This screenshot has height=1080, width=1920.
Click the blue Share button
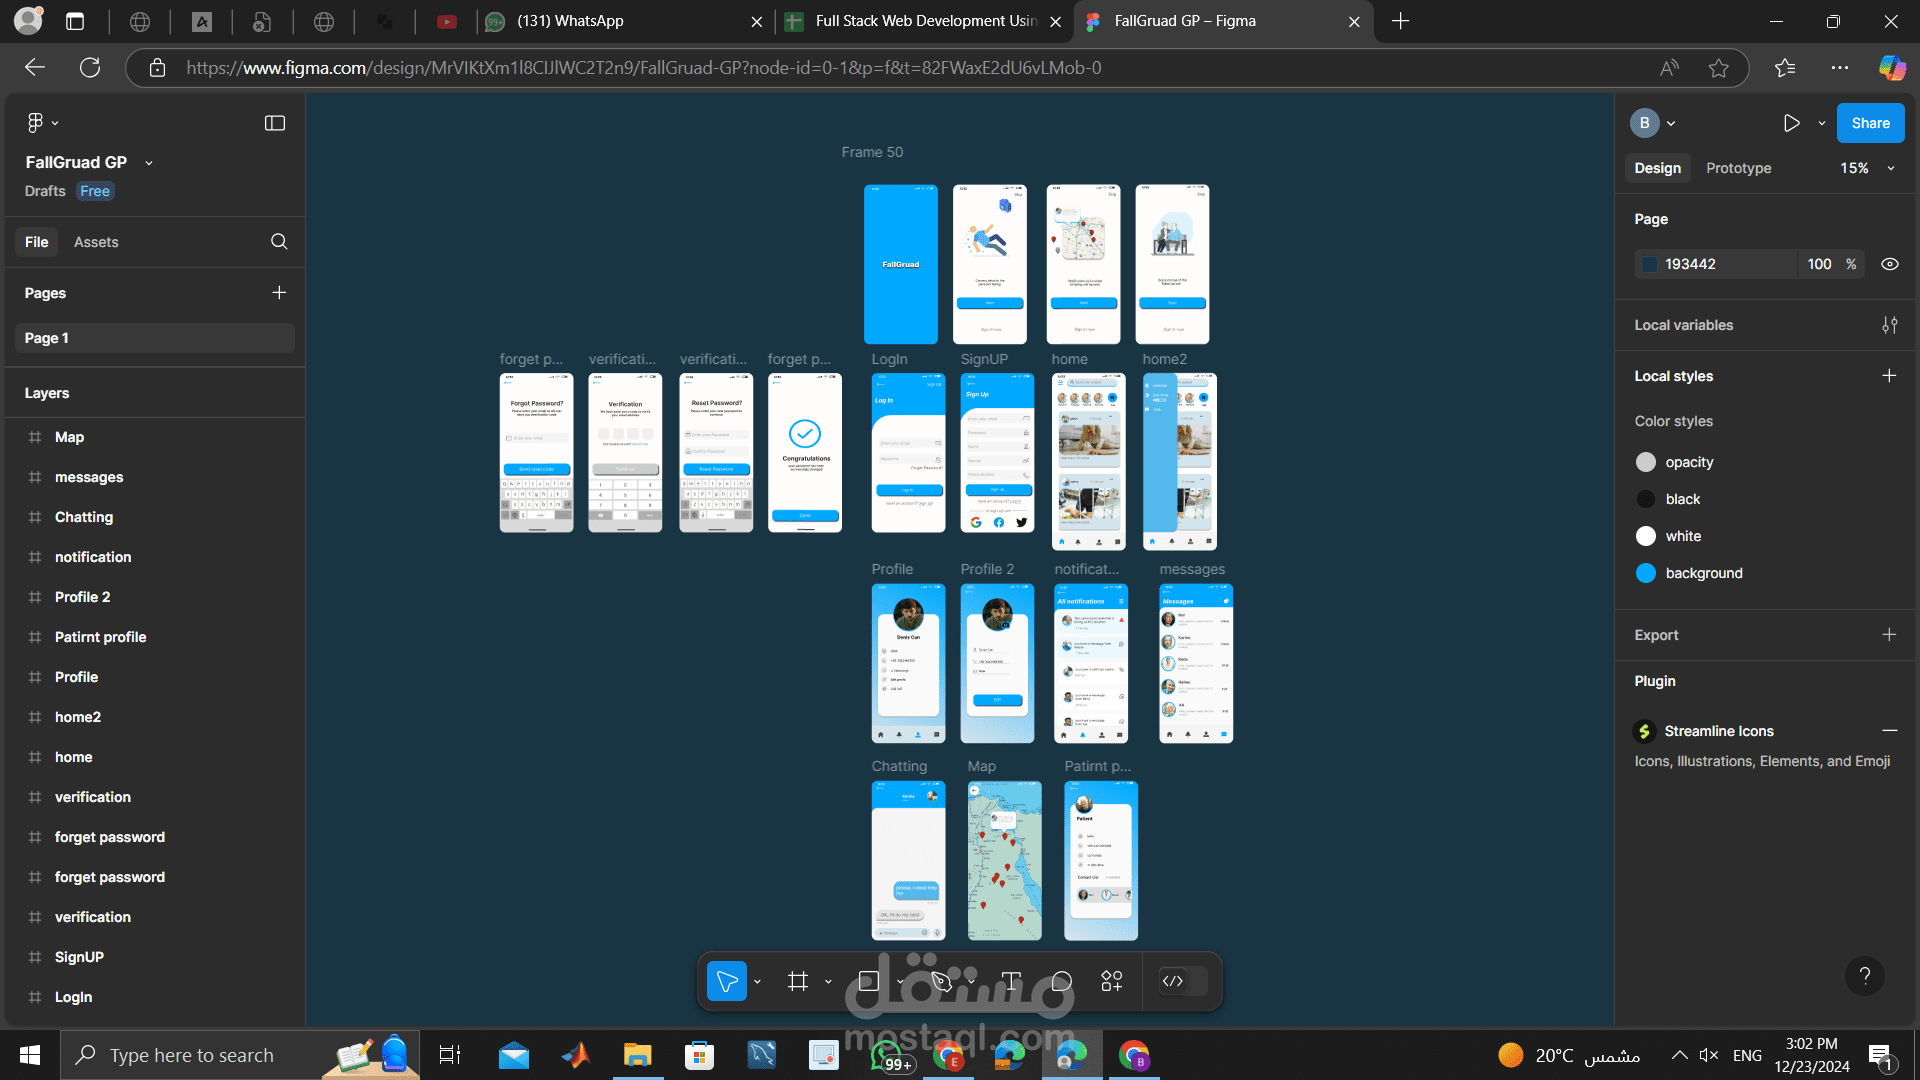point(1870,123)
